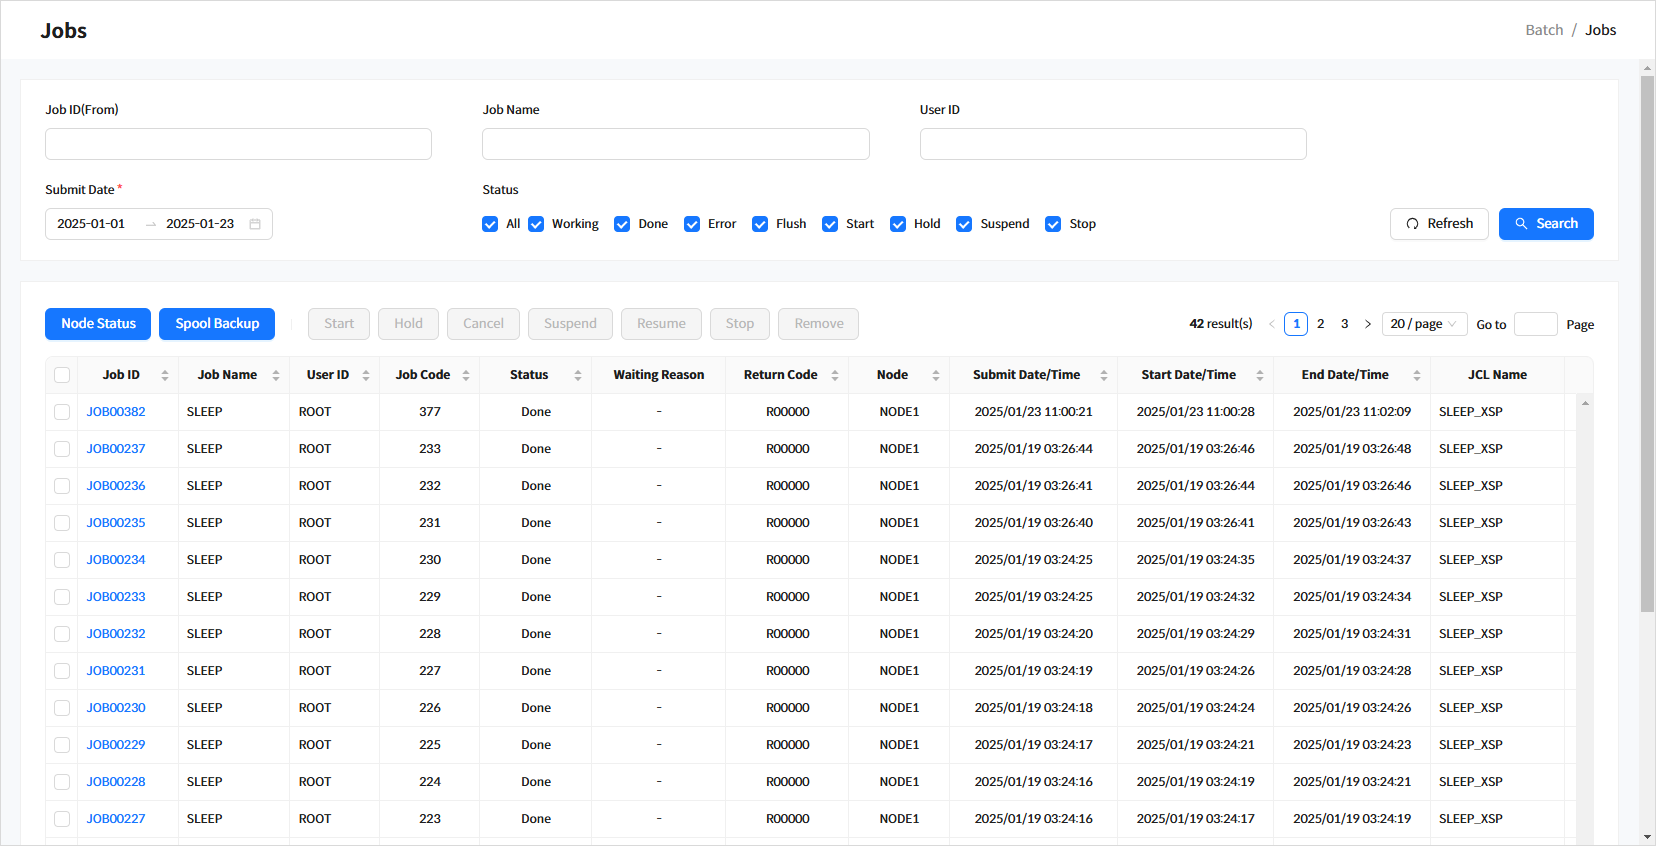Sort by Submit Date/Time column arrows
The image size is (1656, 846).
[x=1104, y=375]
